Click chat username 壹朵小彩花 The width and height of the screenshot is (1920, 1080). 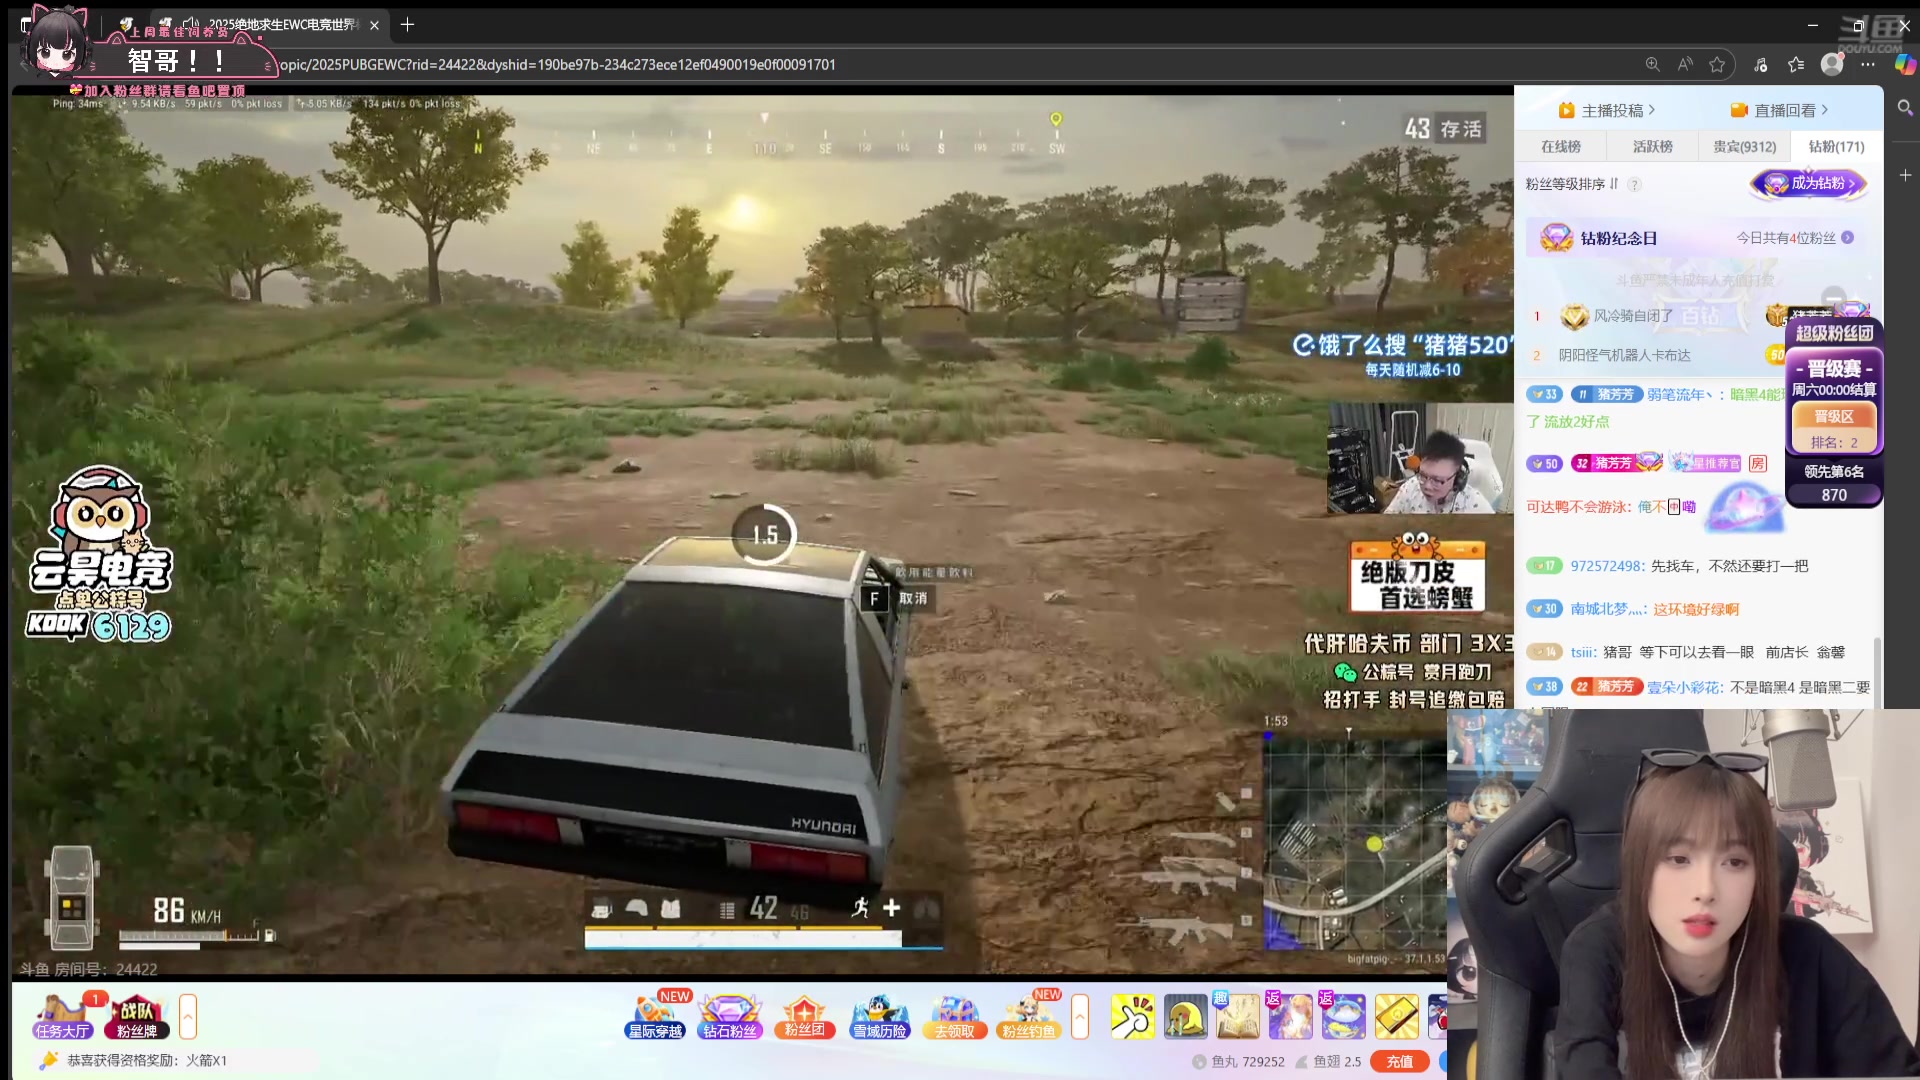pos(1684,687)
